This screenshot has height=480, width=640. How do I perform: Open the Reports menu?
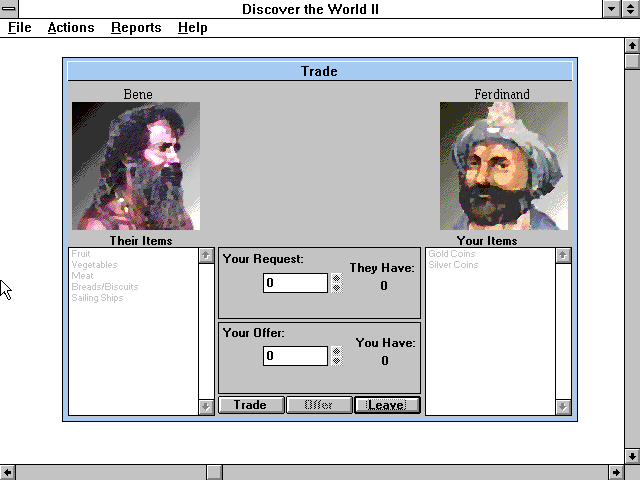point(136,27)
